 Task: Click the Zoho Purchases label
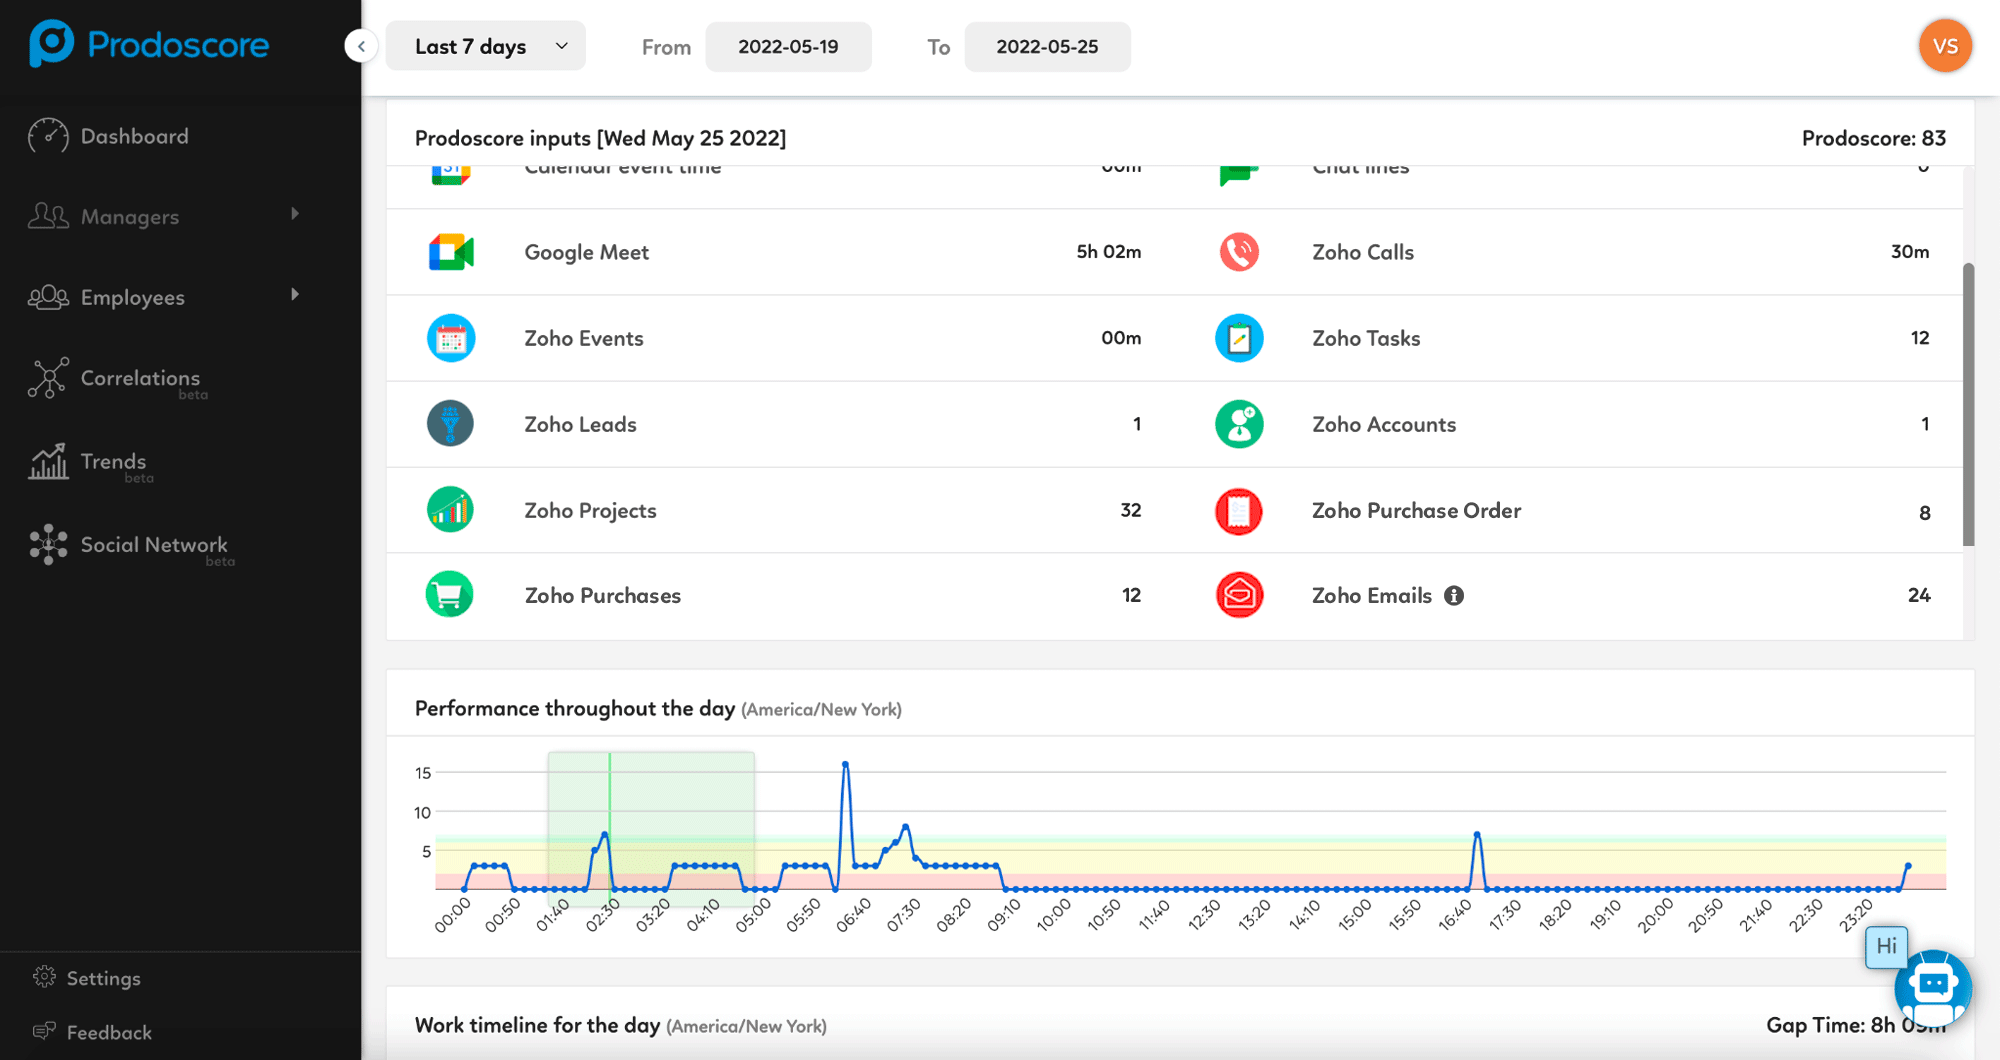(x=602, y=595)
